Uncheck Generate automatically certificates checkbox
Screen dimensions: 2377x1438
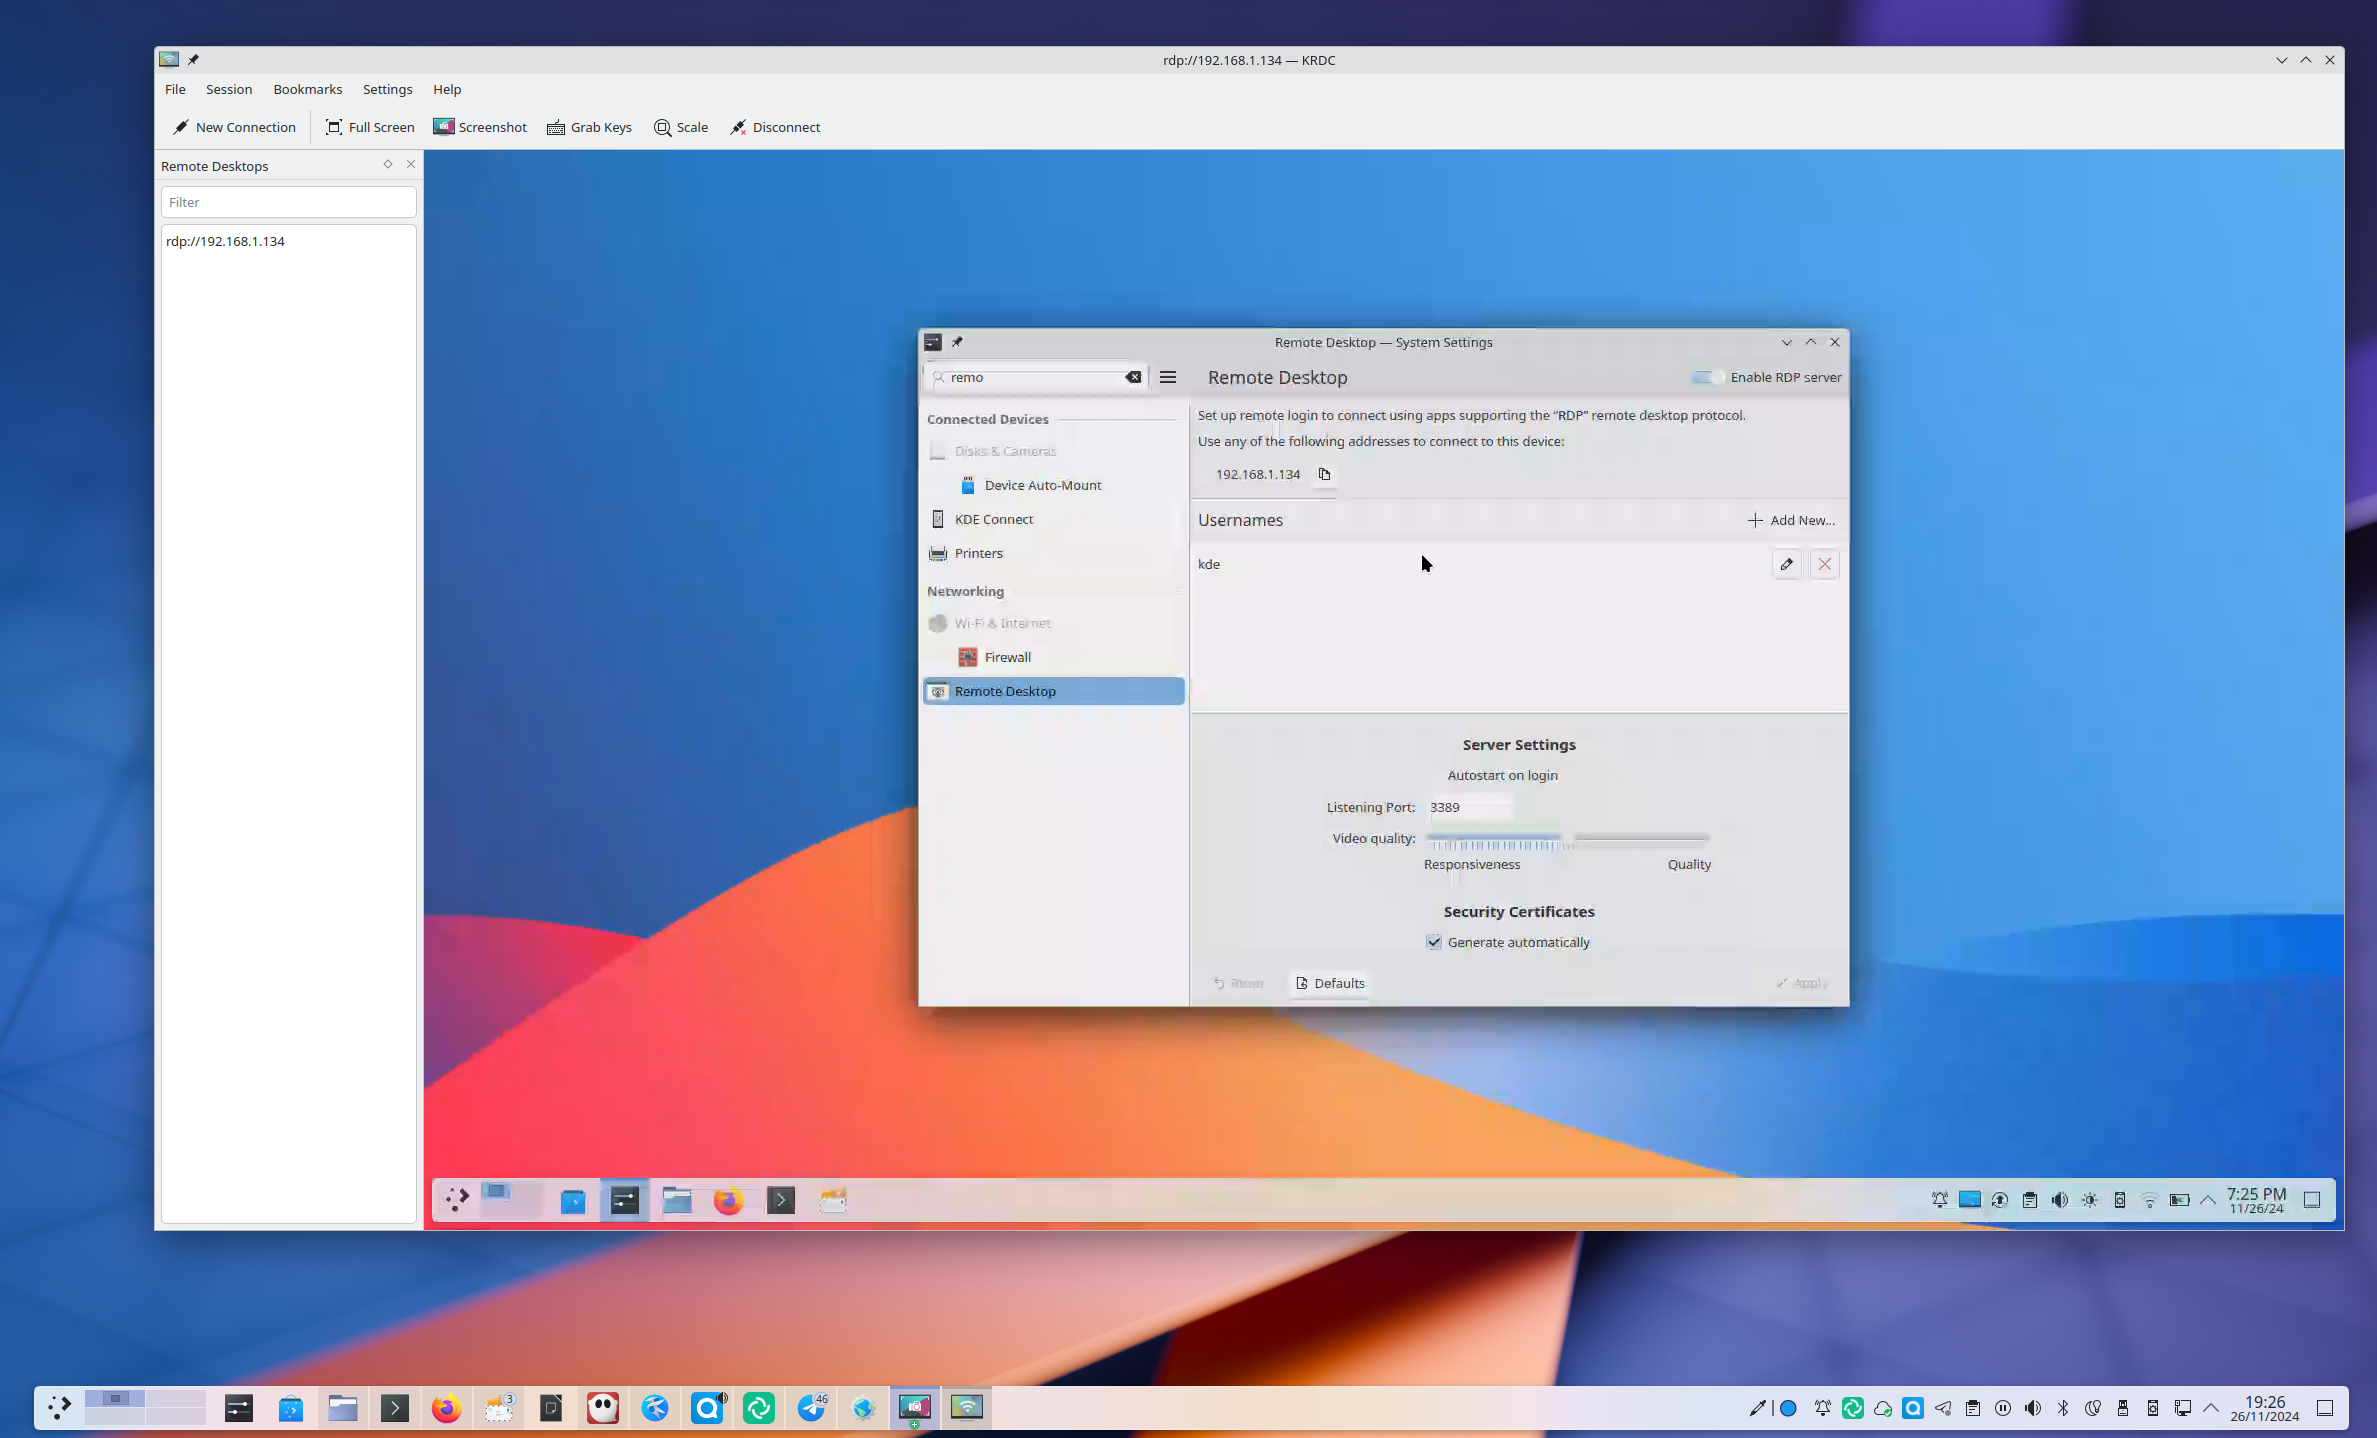[x=1434, y=942]
